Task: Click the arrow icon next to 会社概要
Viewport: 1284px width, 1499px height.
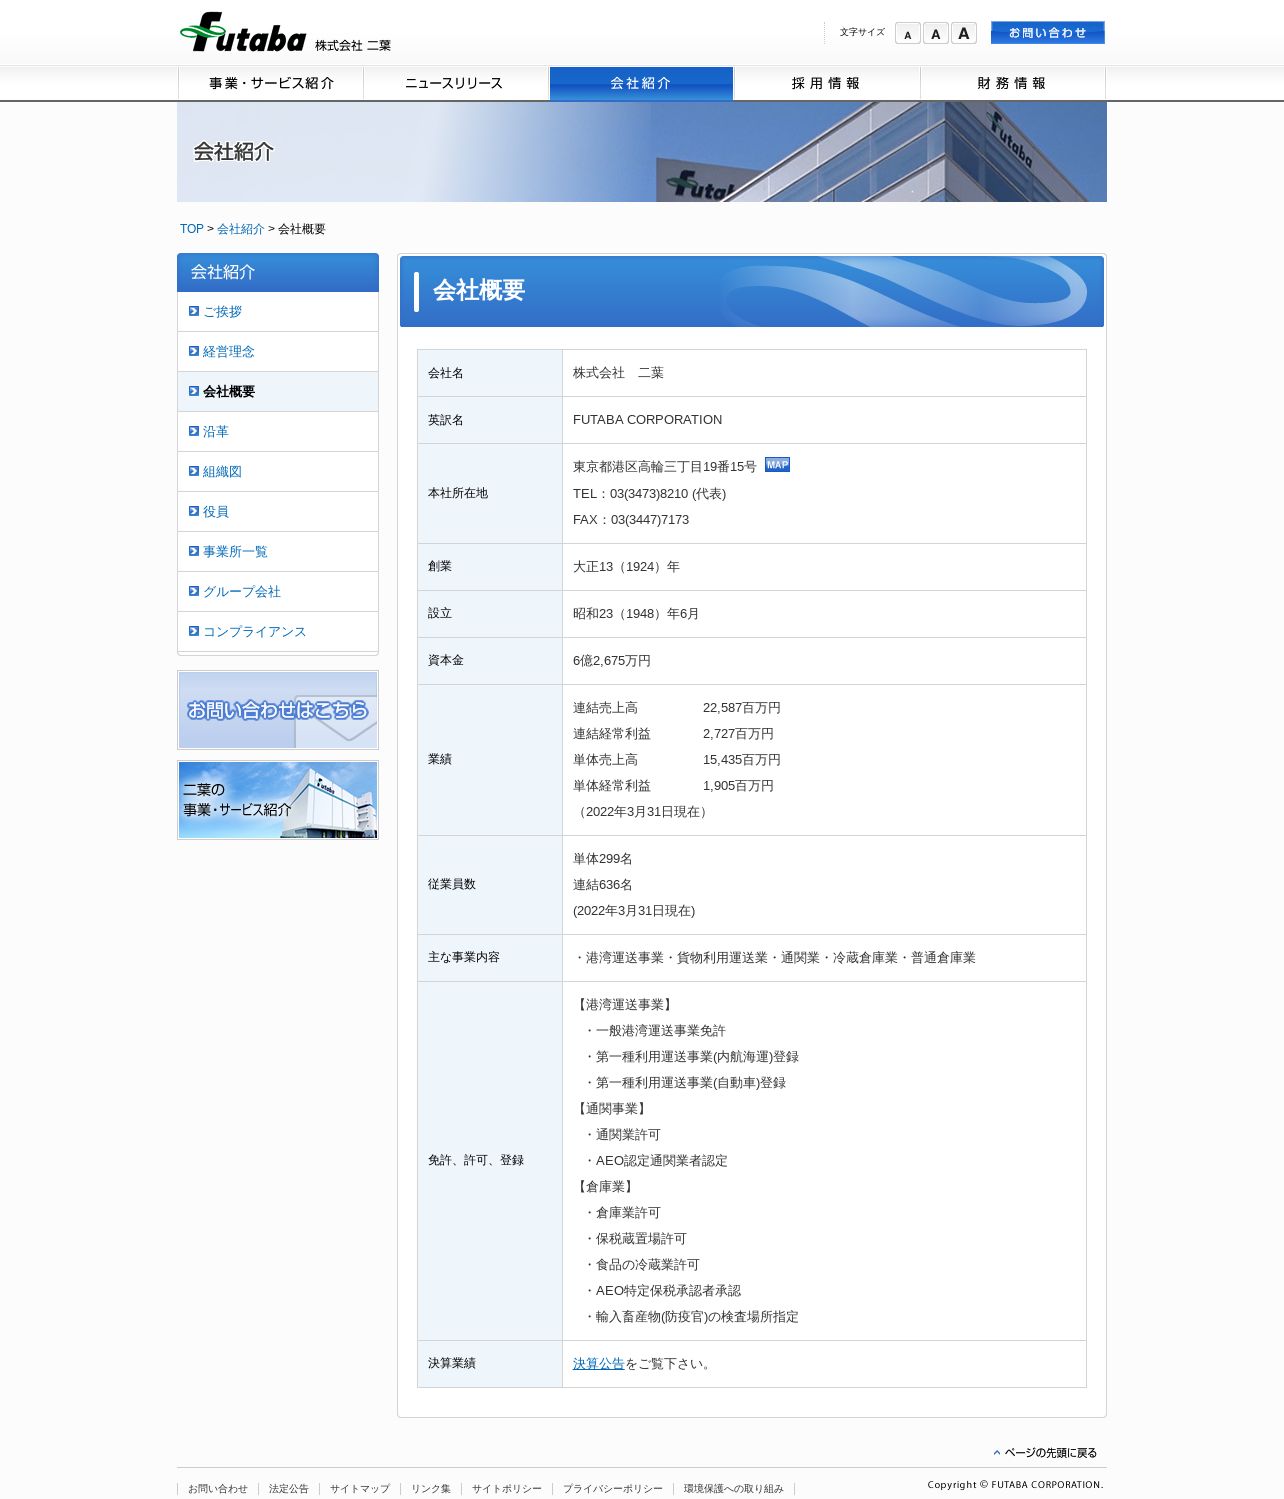Action: tap(194, 391)
